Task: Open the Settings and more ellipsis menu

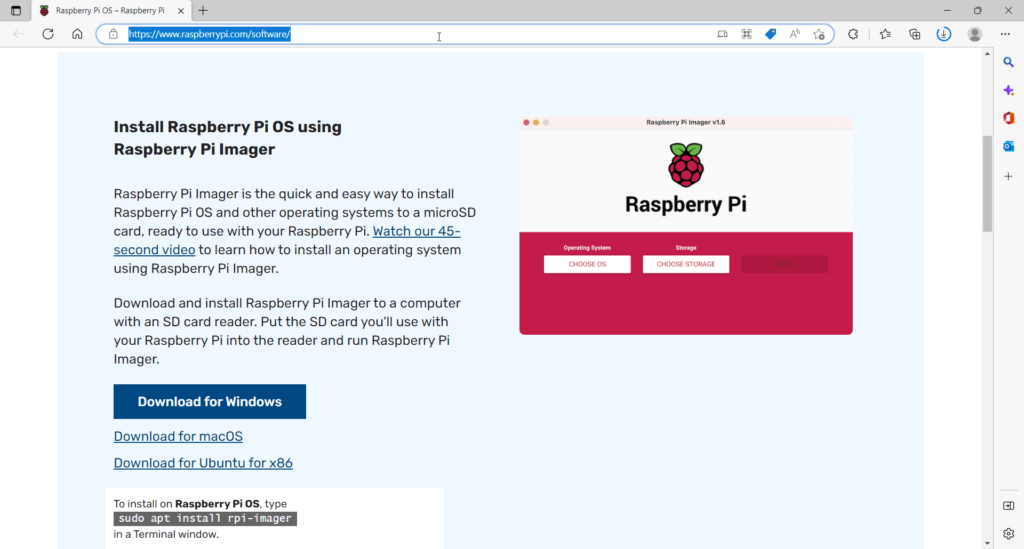Action: click(1005, 34)
